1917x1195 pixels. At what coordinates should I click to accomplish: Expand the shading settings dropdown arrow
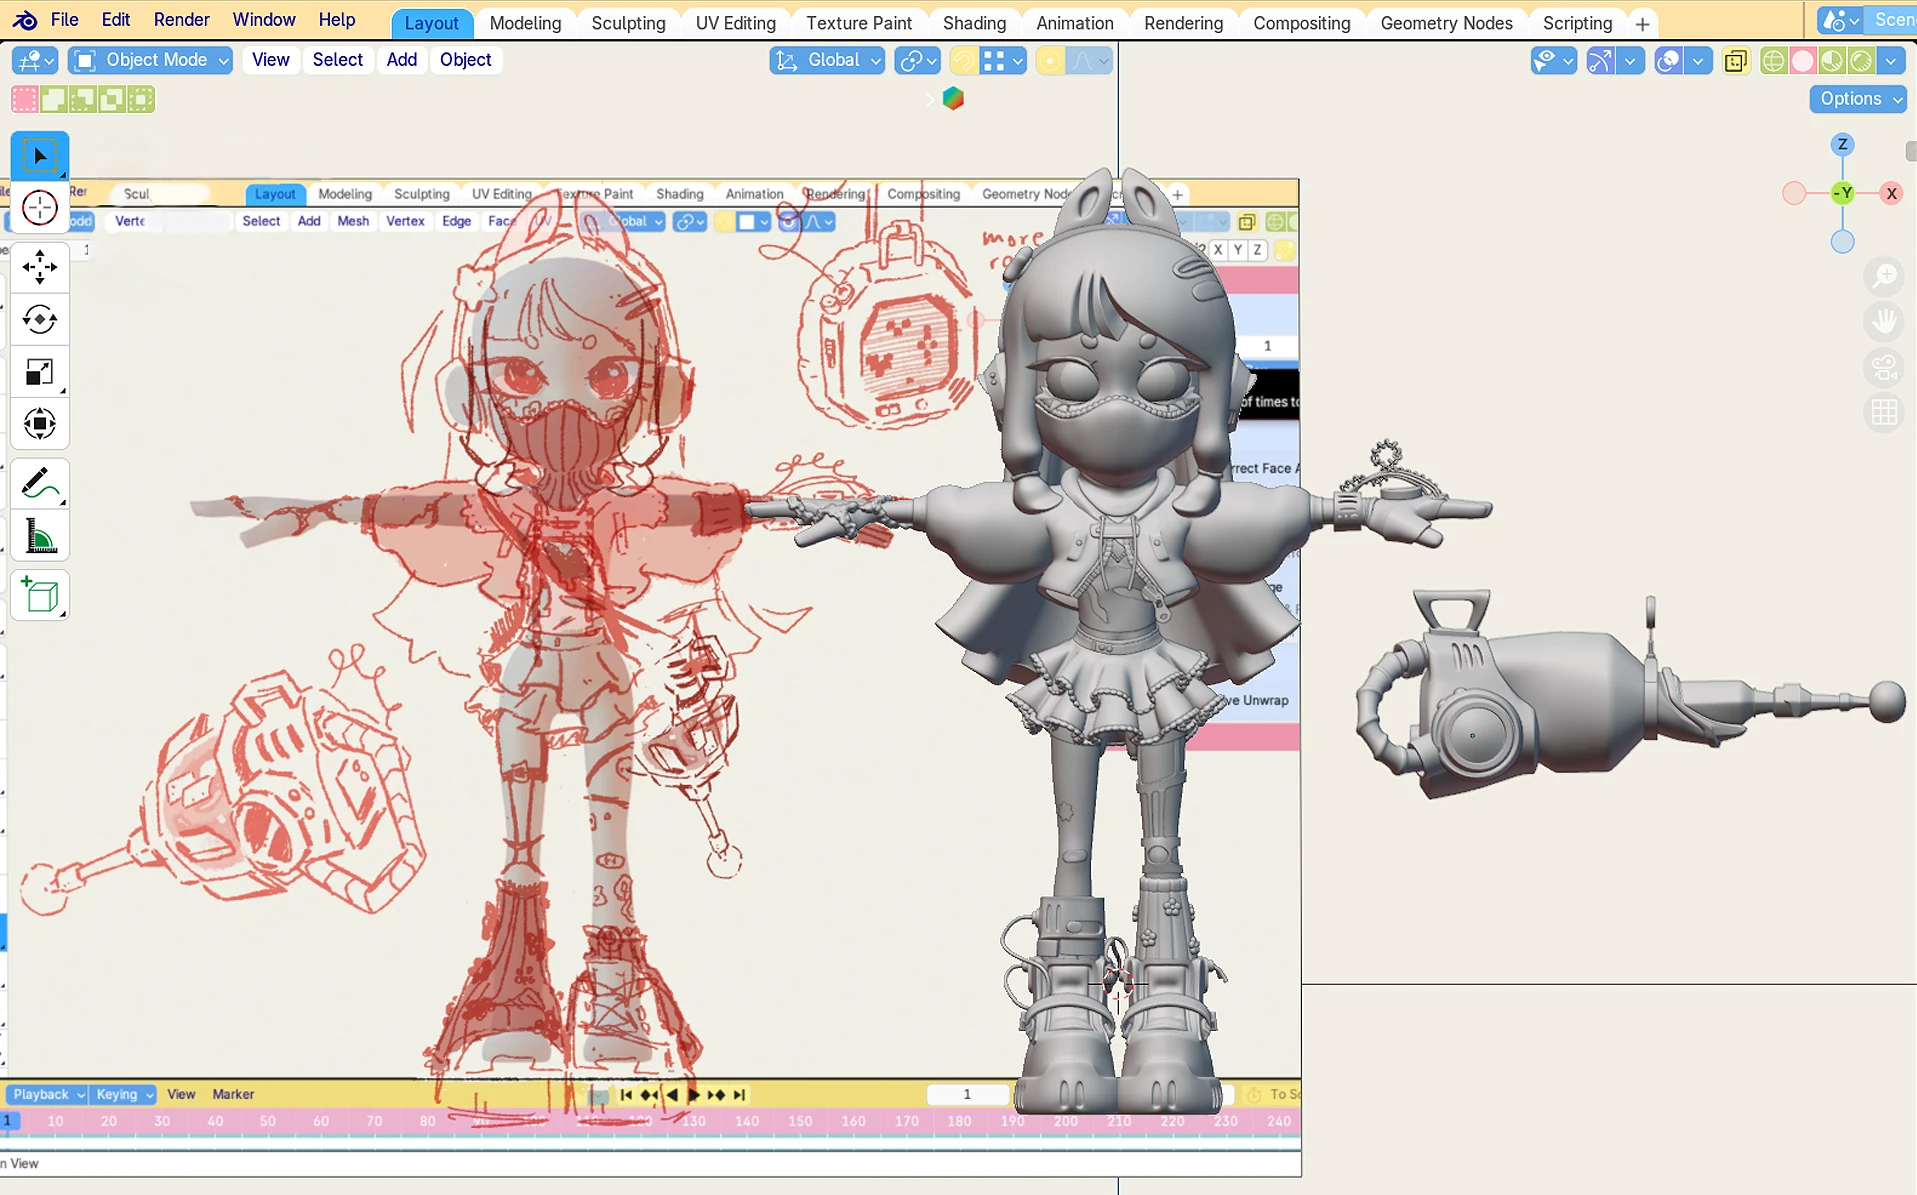[x=1891, y=61]
